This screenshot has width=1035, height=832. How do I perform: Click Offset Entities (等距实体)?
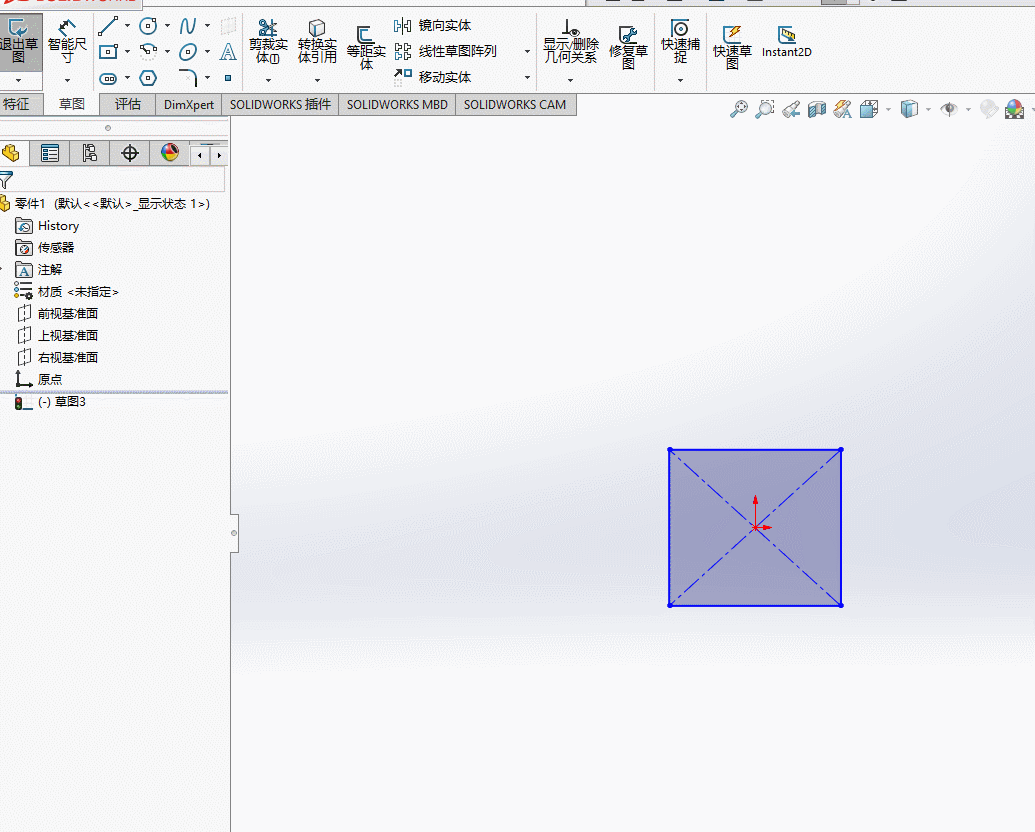[366, 46]
